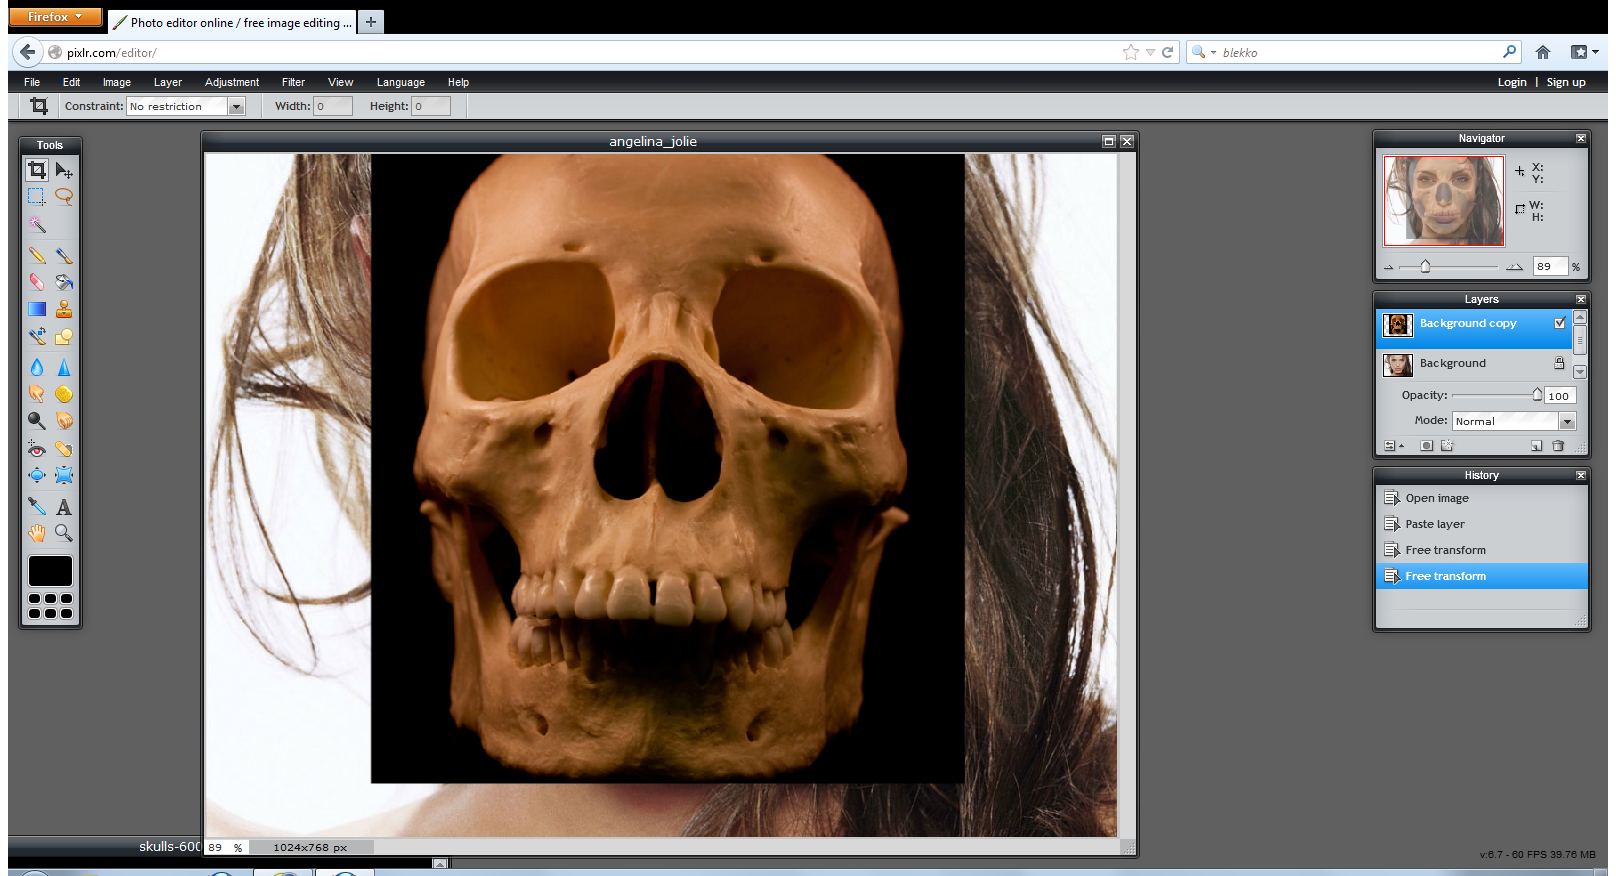Select the Move tool
This screenshot has height=876, width=1616.
64,170
